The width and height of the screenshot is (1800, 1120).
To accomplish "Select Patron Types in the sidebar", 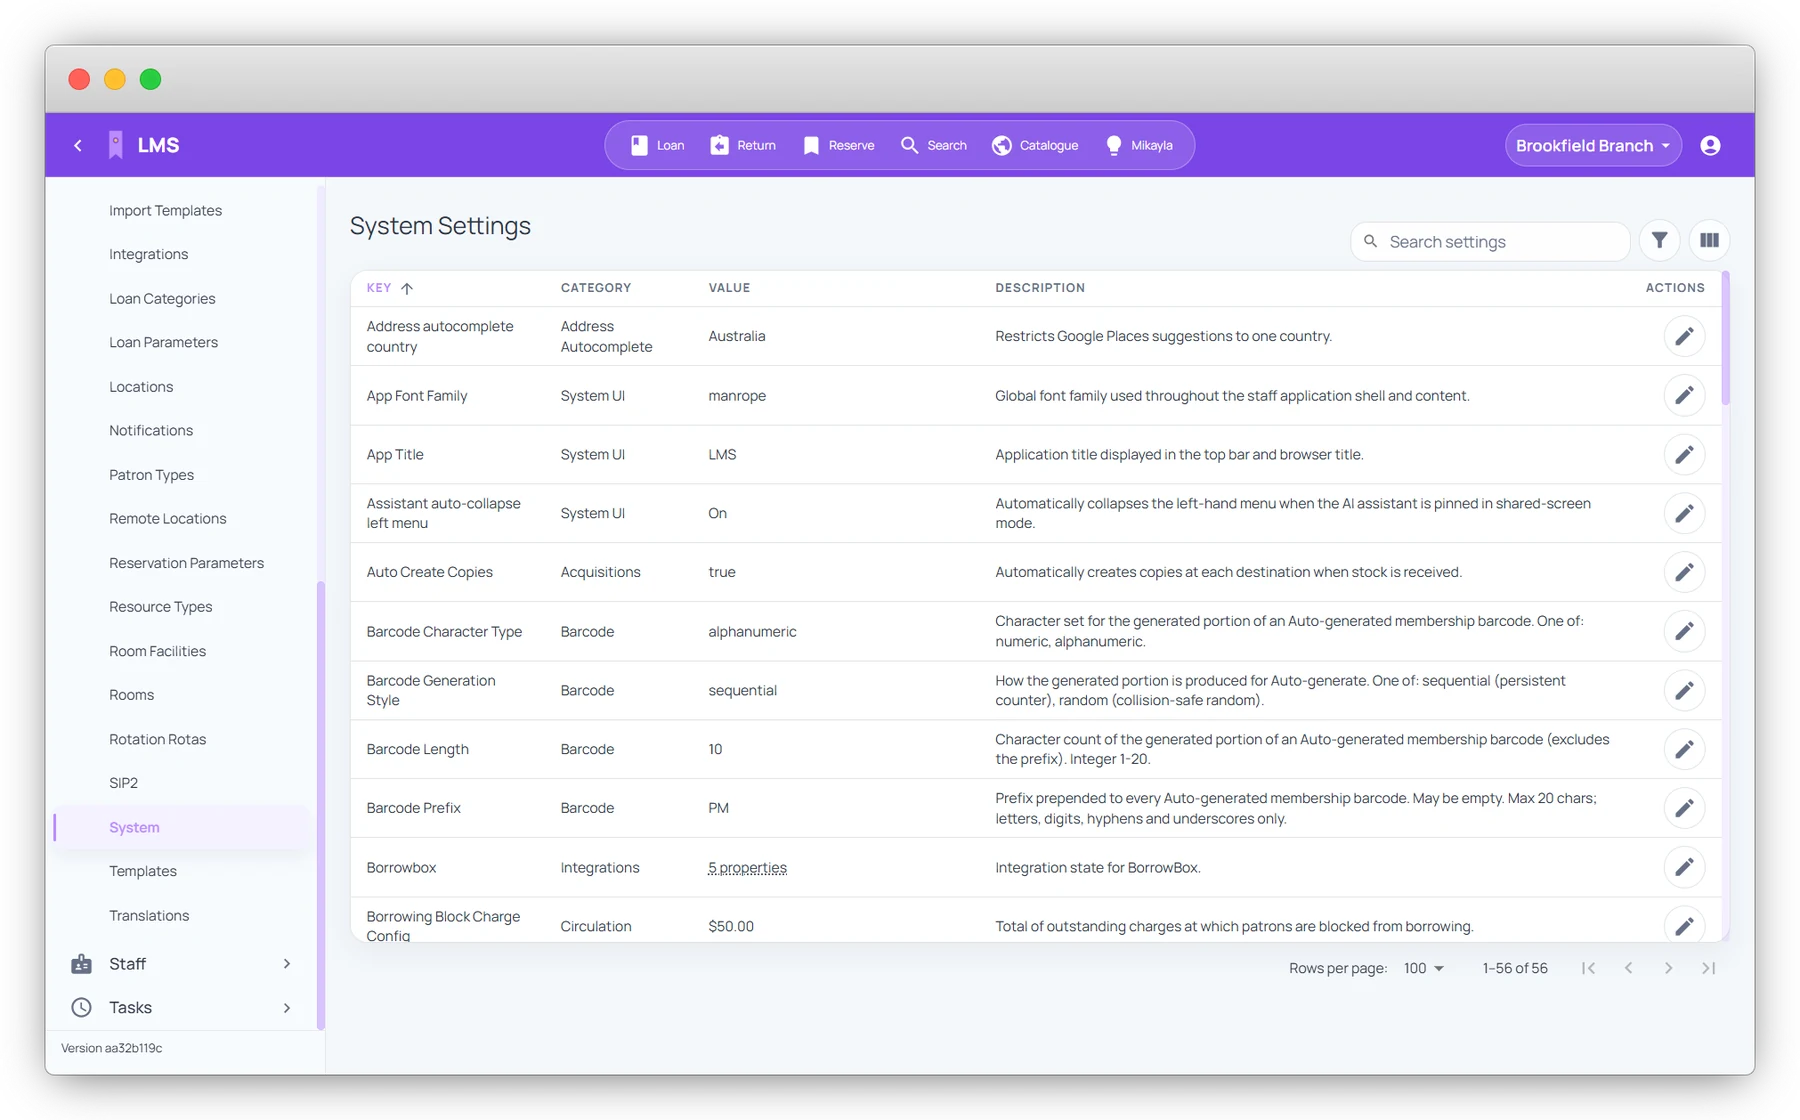I will 151,474.
